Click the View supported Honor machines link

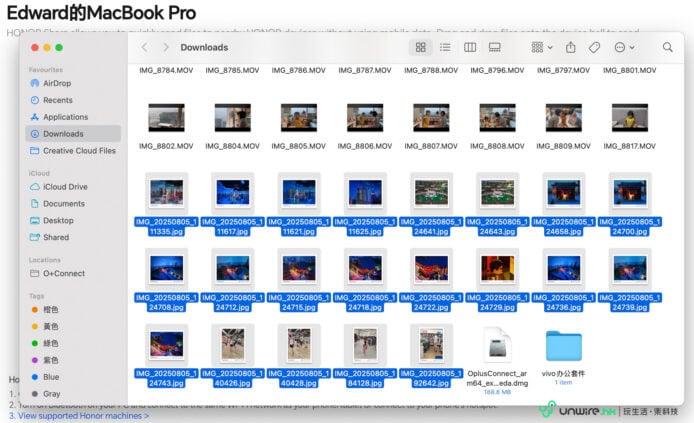click(x=79, y=415)
